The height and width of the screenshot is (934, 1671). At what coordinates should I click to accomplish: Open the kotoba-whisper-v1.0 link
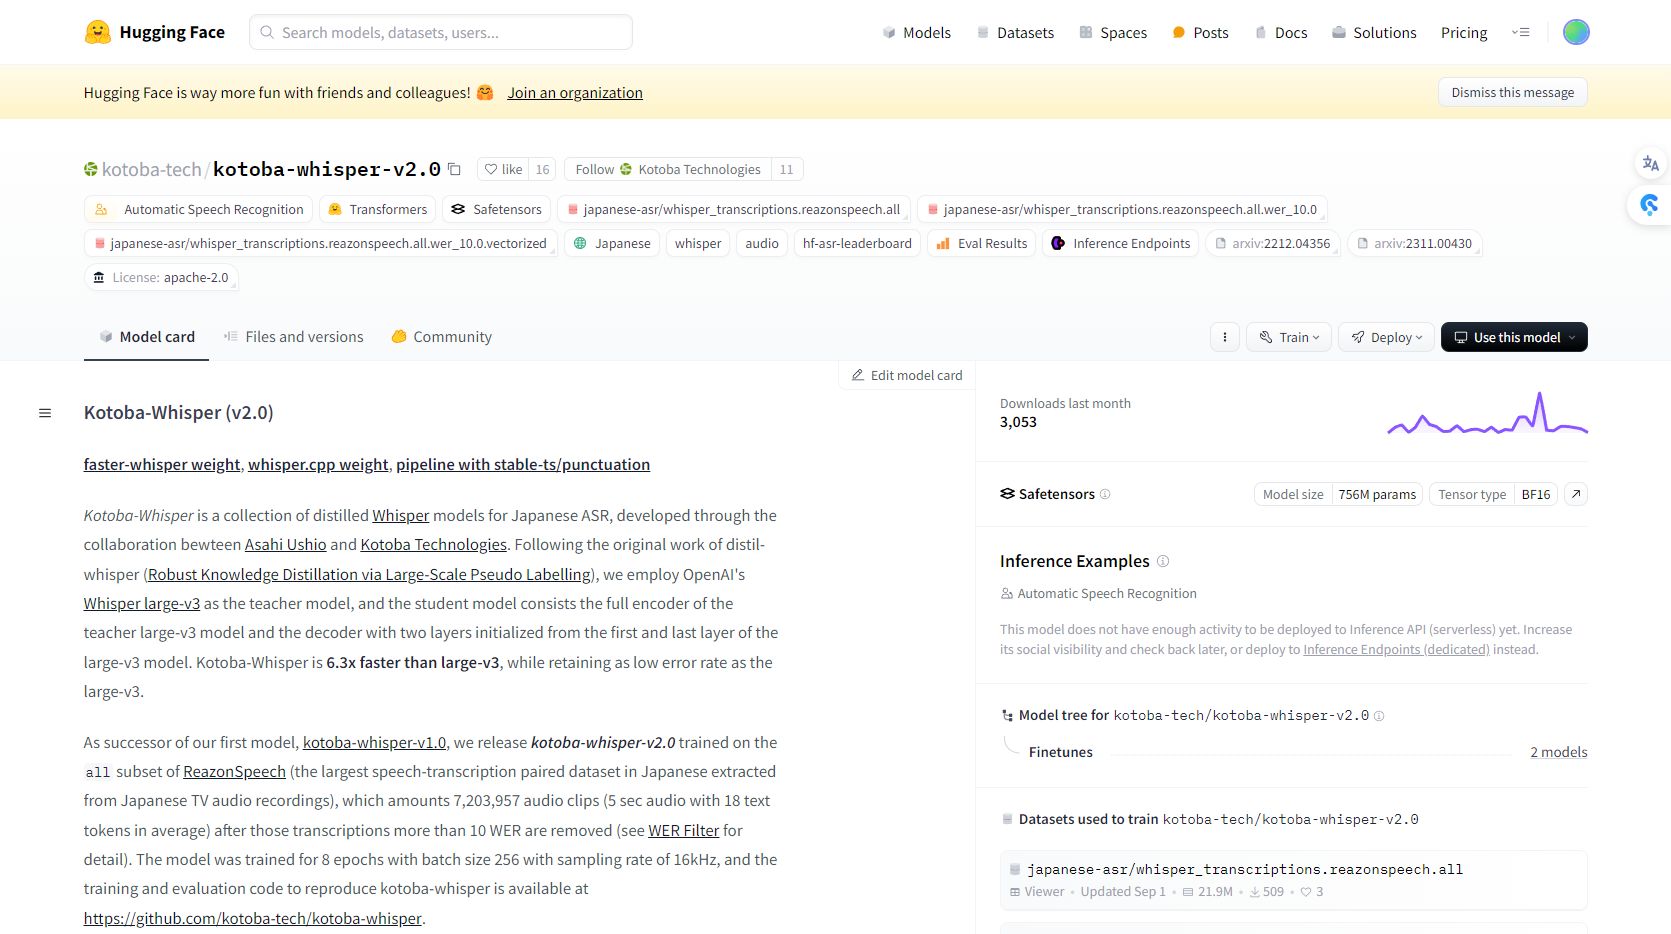pyautogui.click(x=375, y=742)
